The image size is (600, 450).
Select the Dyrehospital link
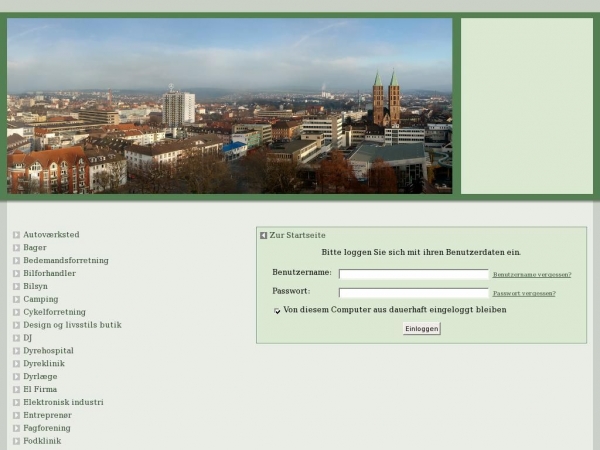[48, 351]
